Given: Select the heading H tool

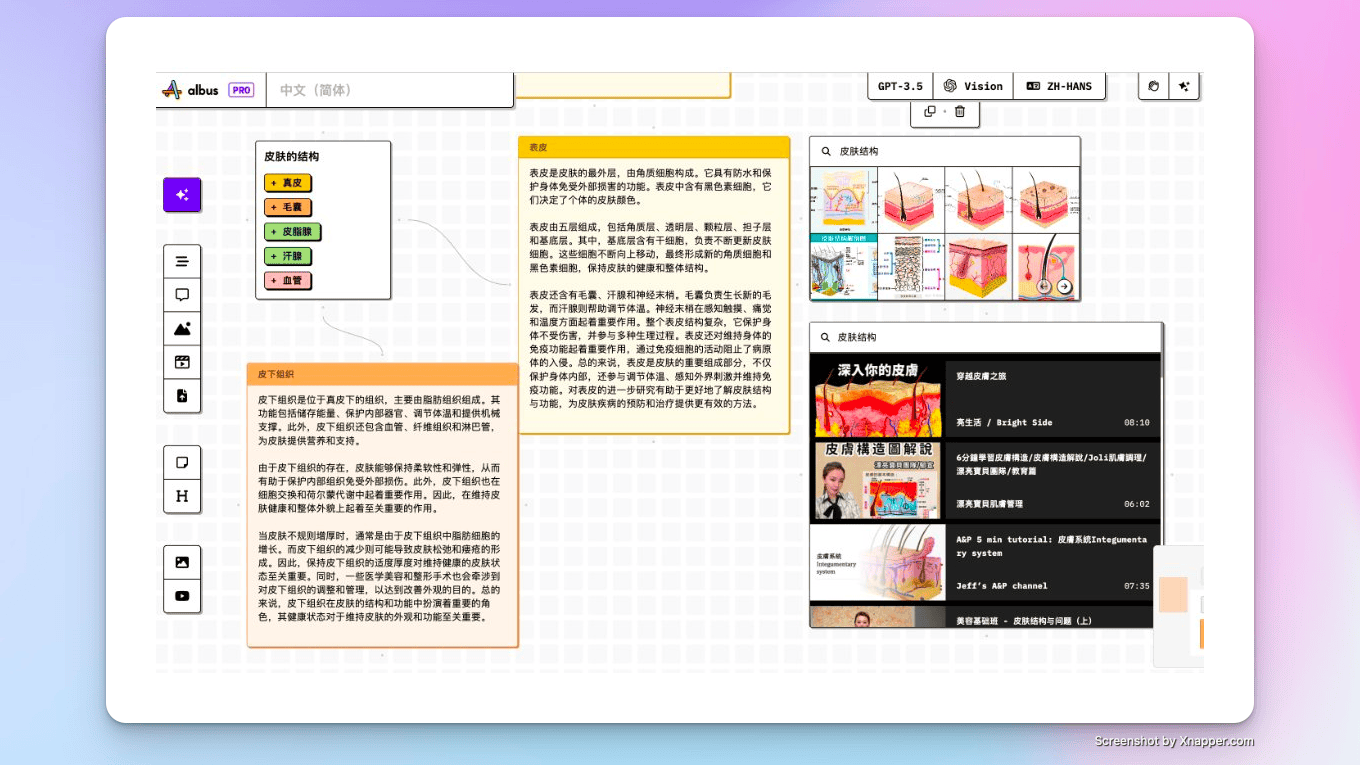Looking at the screenshot, I should click(182, 496).
